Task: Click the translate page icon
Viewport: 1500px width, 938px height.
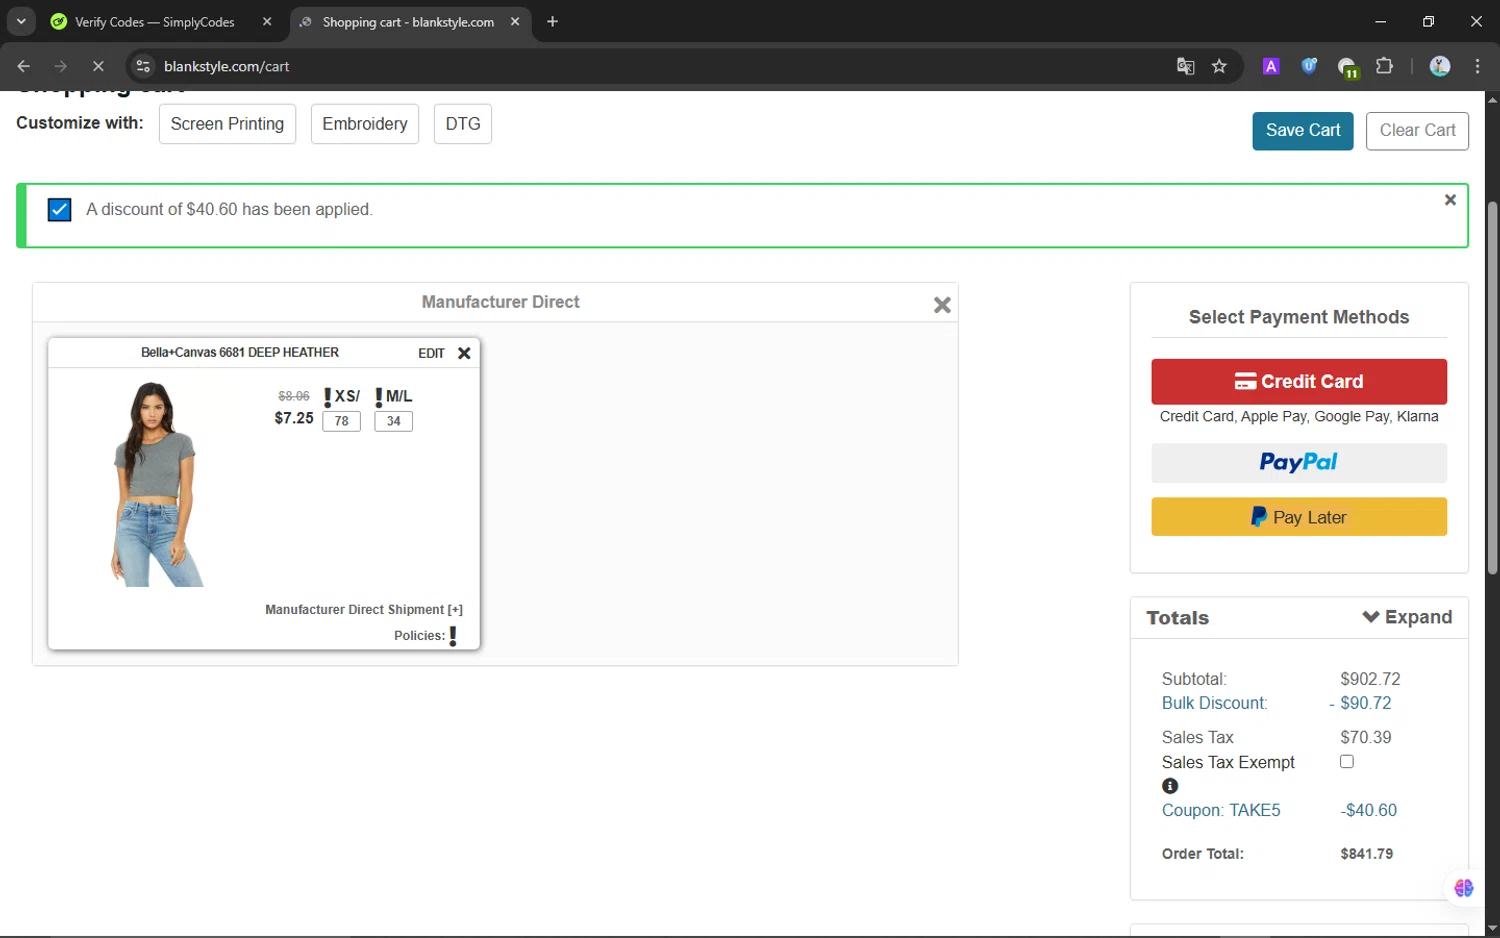Action: click(x=1185, y=66)
